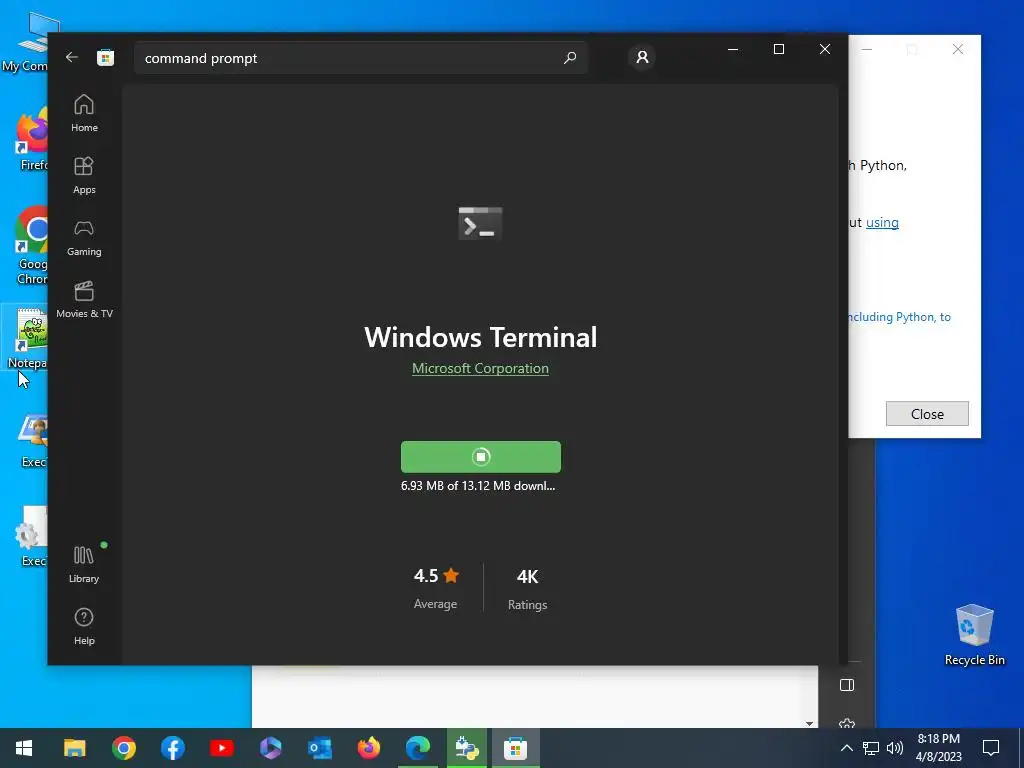Click the 'ncluding Python, to' link
Image resolution: width=1024 pixels, height=768 pixels.
pos(899,317)
